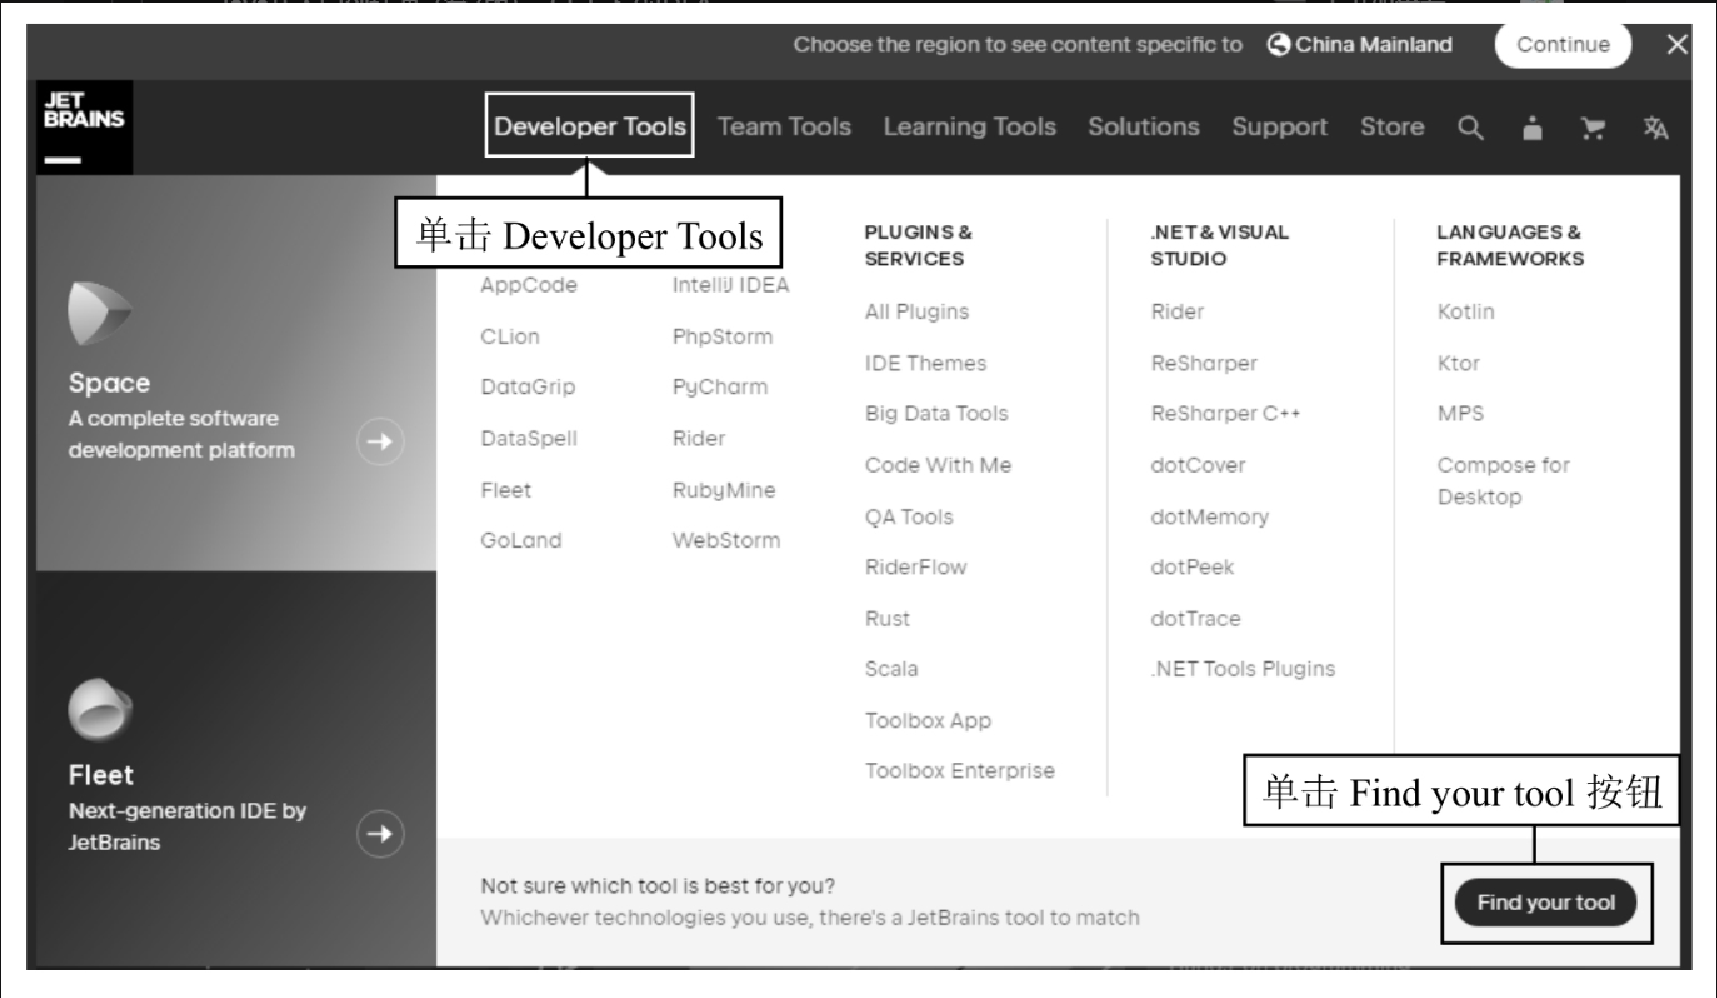Open the Toolbox Enterprise link
This screenshot has height=998, width=1717.
tap(959, 770)
